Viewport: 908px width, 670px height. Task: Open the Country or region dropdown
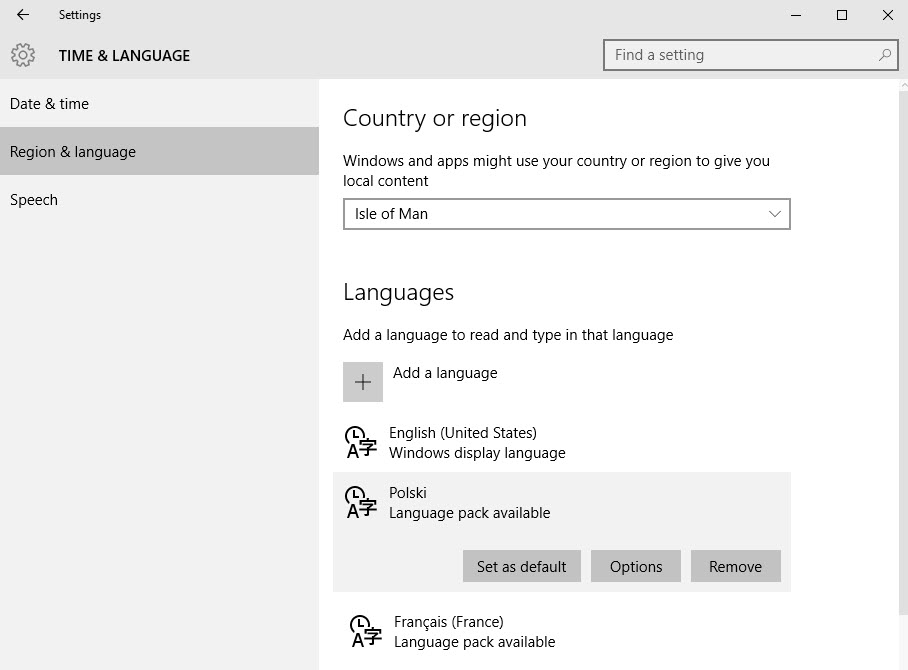coord(566,214)
